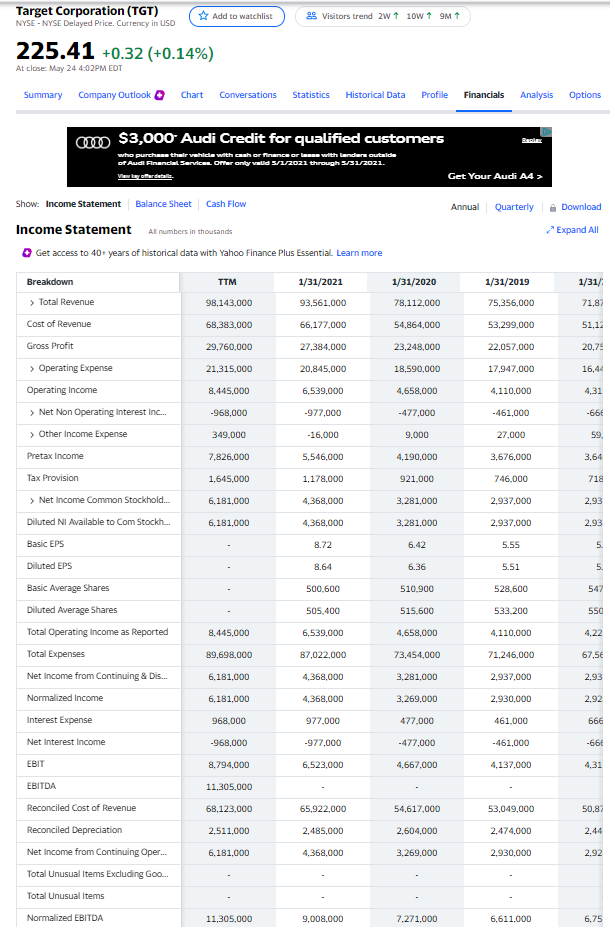Open the Summary tab
This screenshot has width=610, height=927.
coord(43,95)
